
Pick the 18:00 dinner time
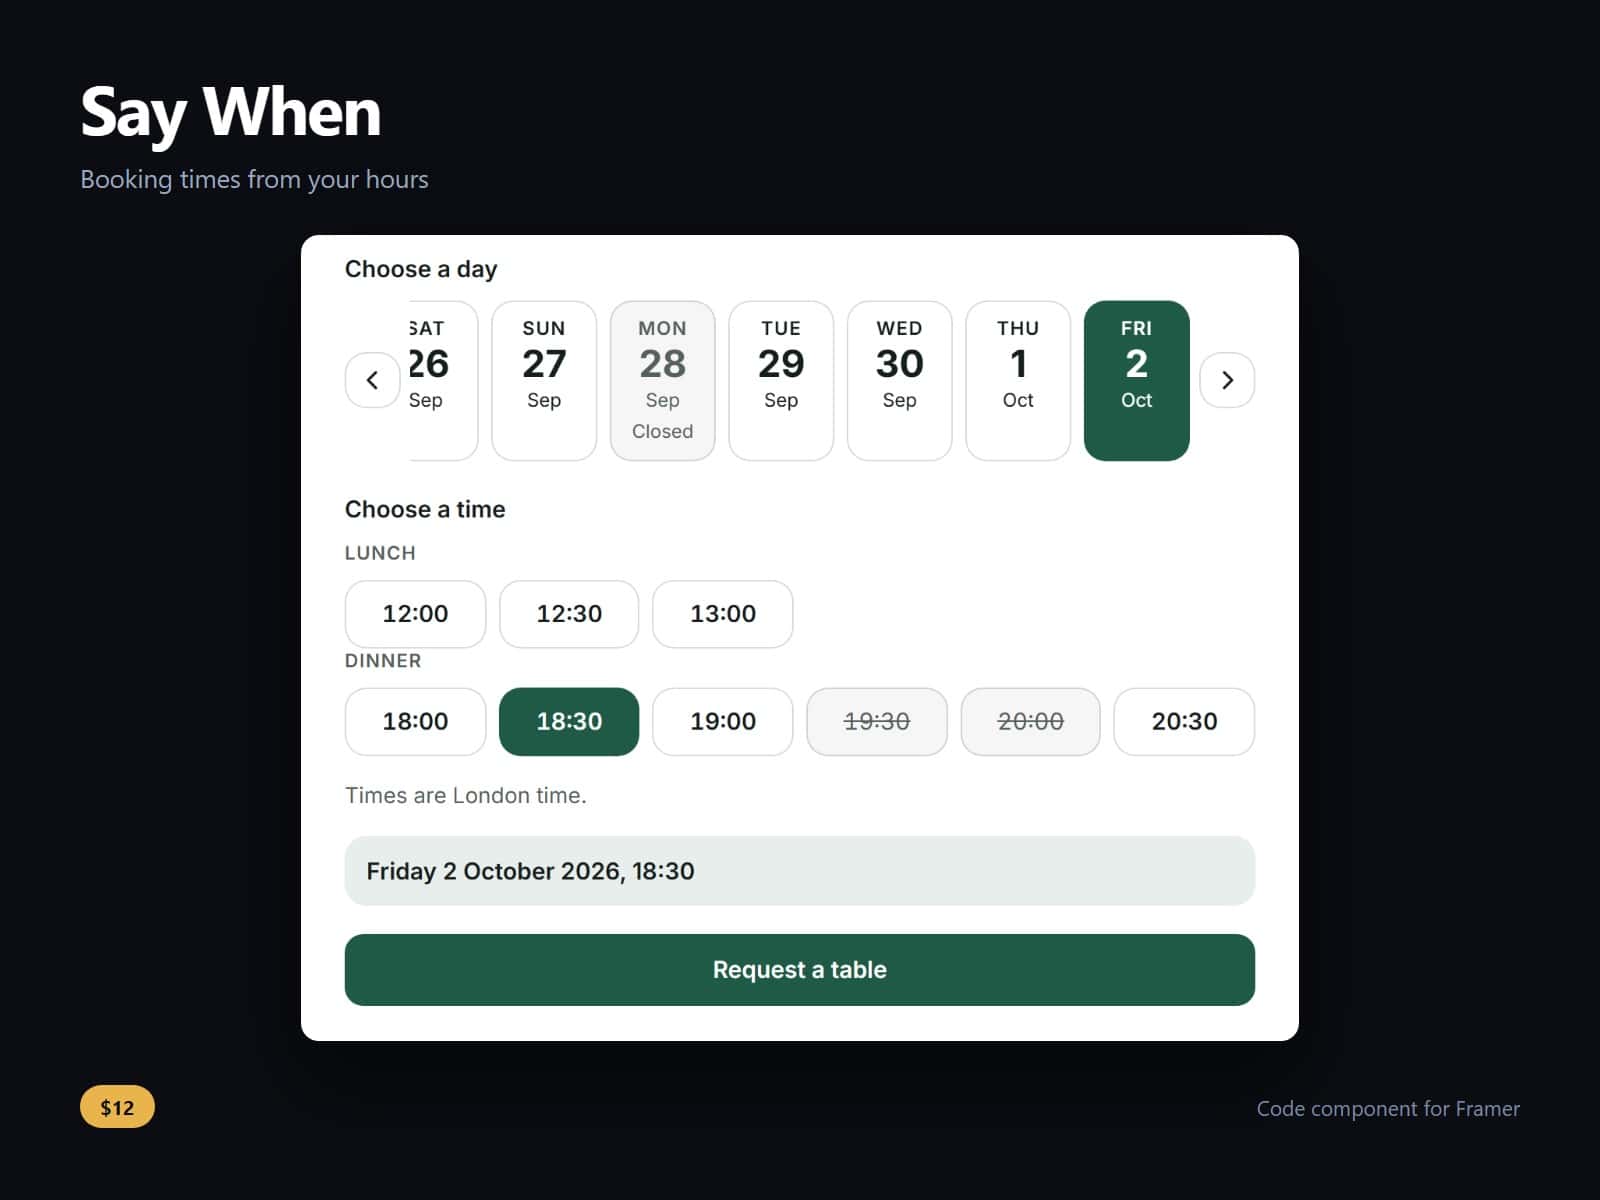click(415, 722)
